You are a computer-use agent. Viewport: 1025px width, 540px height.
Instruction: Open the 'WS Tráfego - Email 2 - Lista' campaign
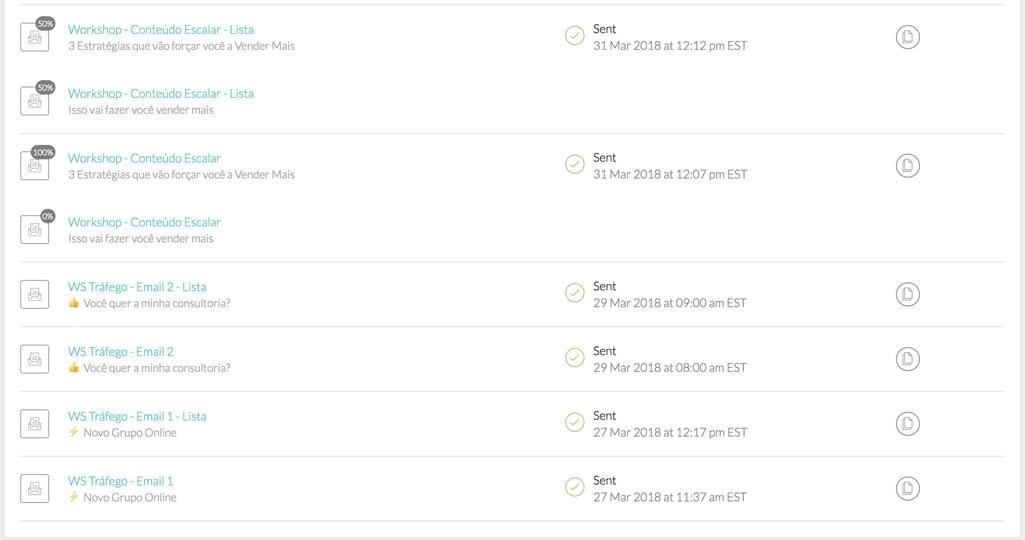pos(137,287)
